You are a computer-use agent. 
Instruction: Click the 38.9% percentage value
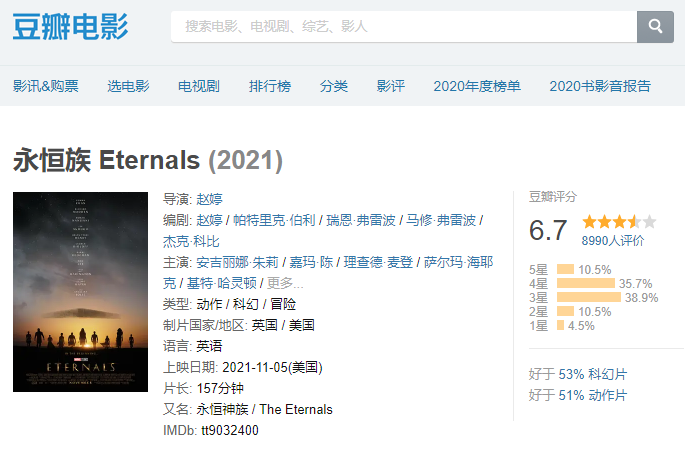(641, 298)
